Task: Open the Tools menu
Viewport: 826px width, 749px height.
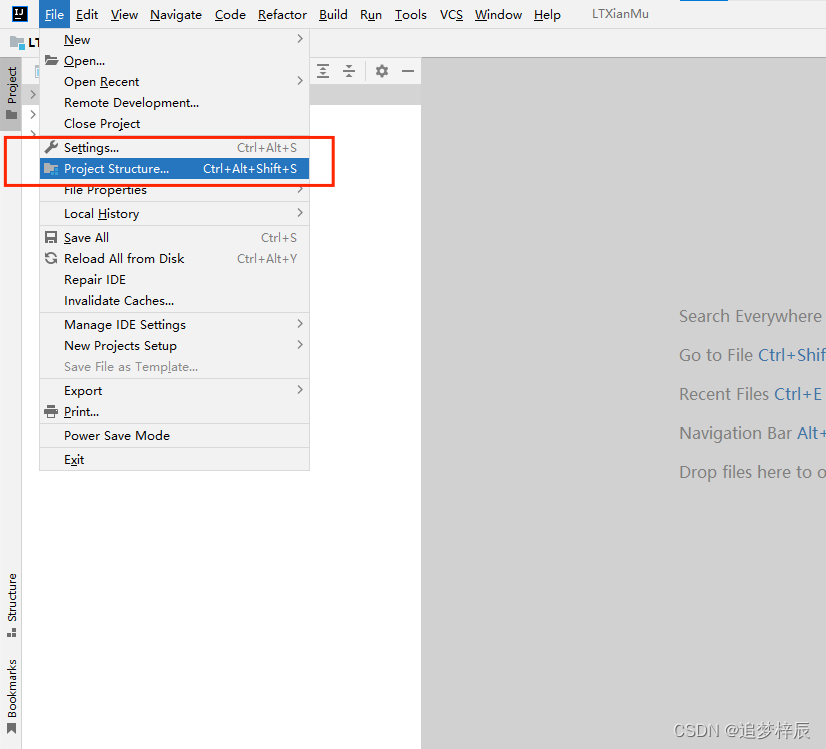Action: (411, 15)
